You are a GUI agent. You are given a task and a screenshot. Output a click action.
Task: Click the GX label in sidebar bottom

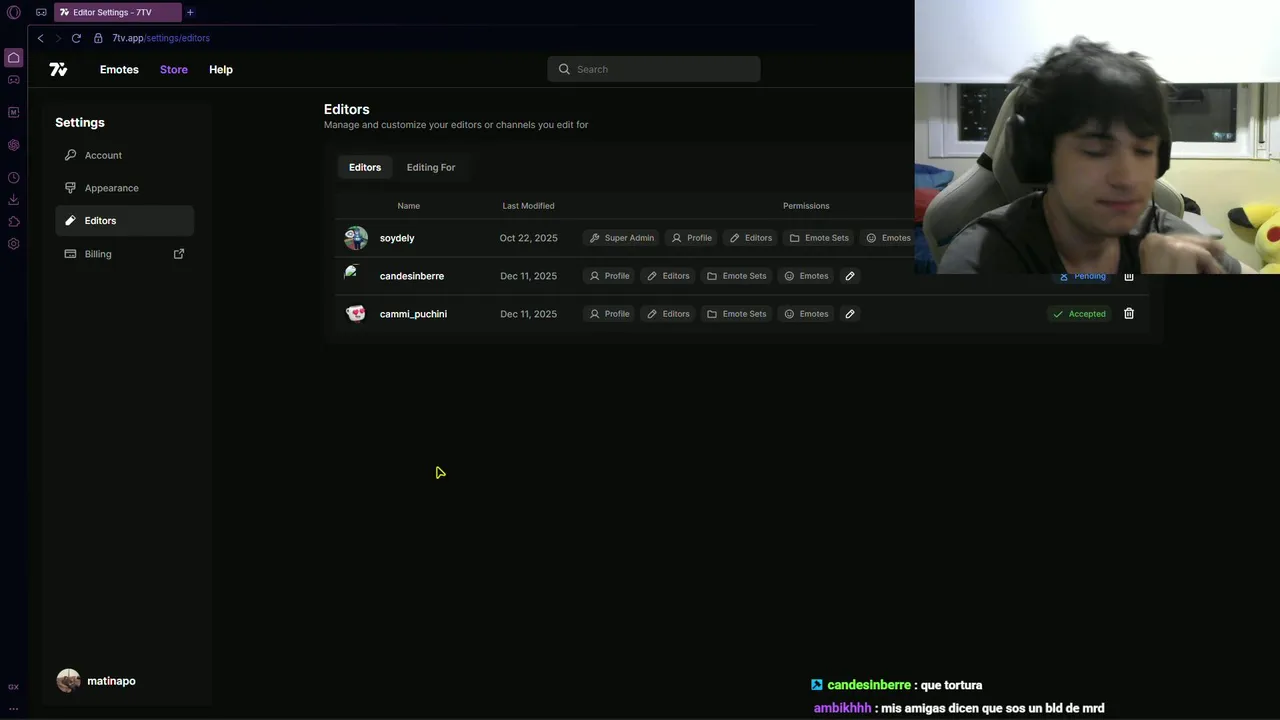click(x=14, y=687)
